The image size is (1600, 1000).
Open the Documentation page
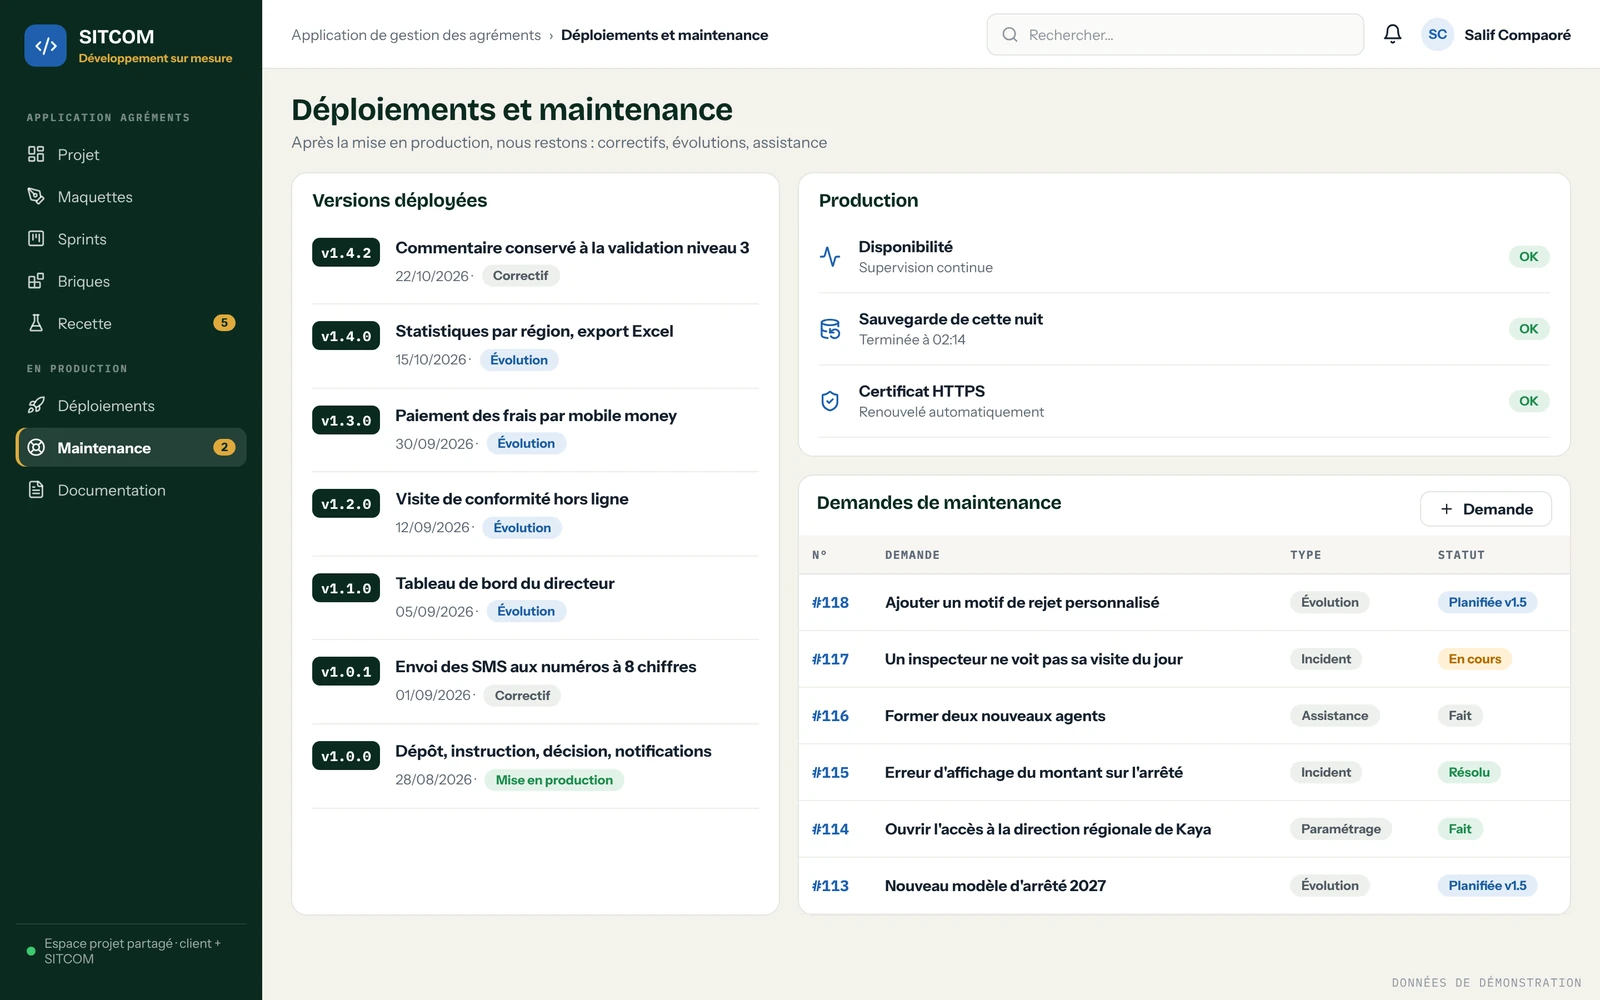click(x=131, y=490)
